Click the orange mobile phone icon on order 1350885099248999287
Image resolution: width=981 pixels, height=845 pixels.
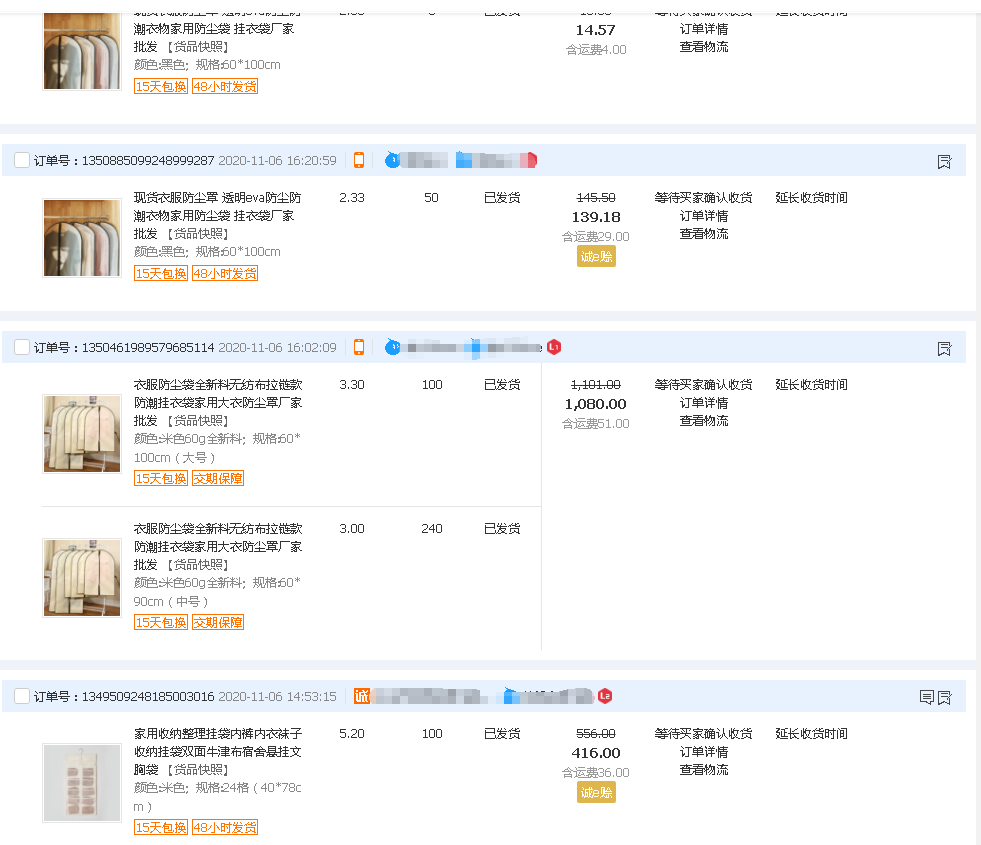click(359, 160)
